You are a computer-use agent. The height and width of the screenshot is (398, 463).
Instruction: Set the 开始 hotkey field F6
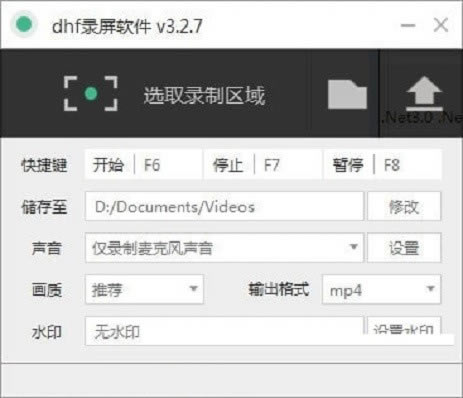click(143, 165)
